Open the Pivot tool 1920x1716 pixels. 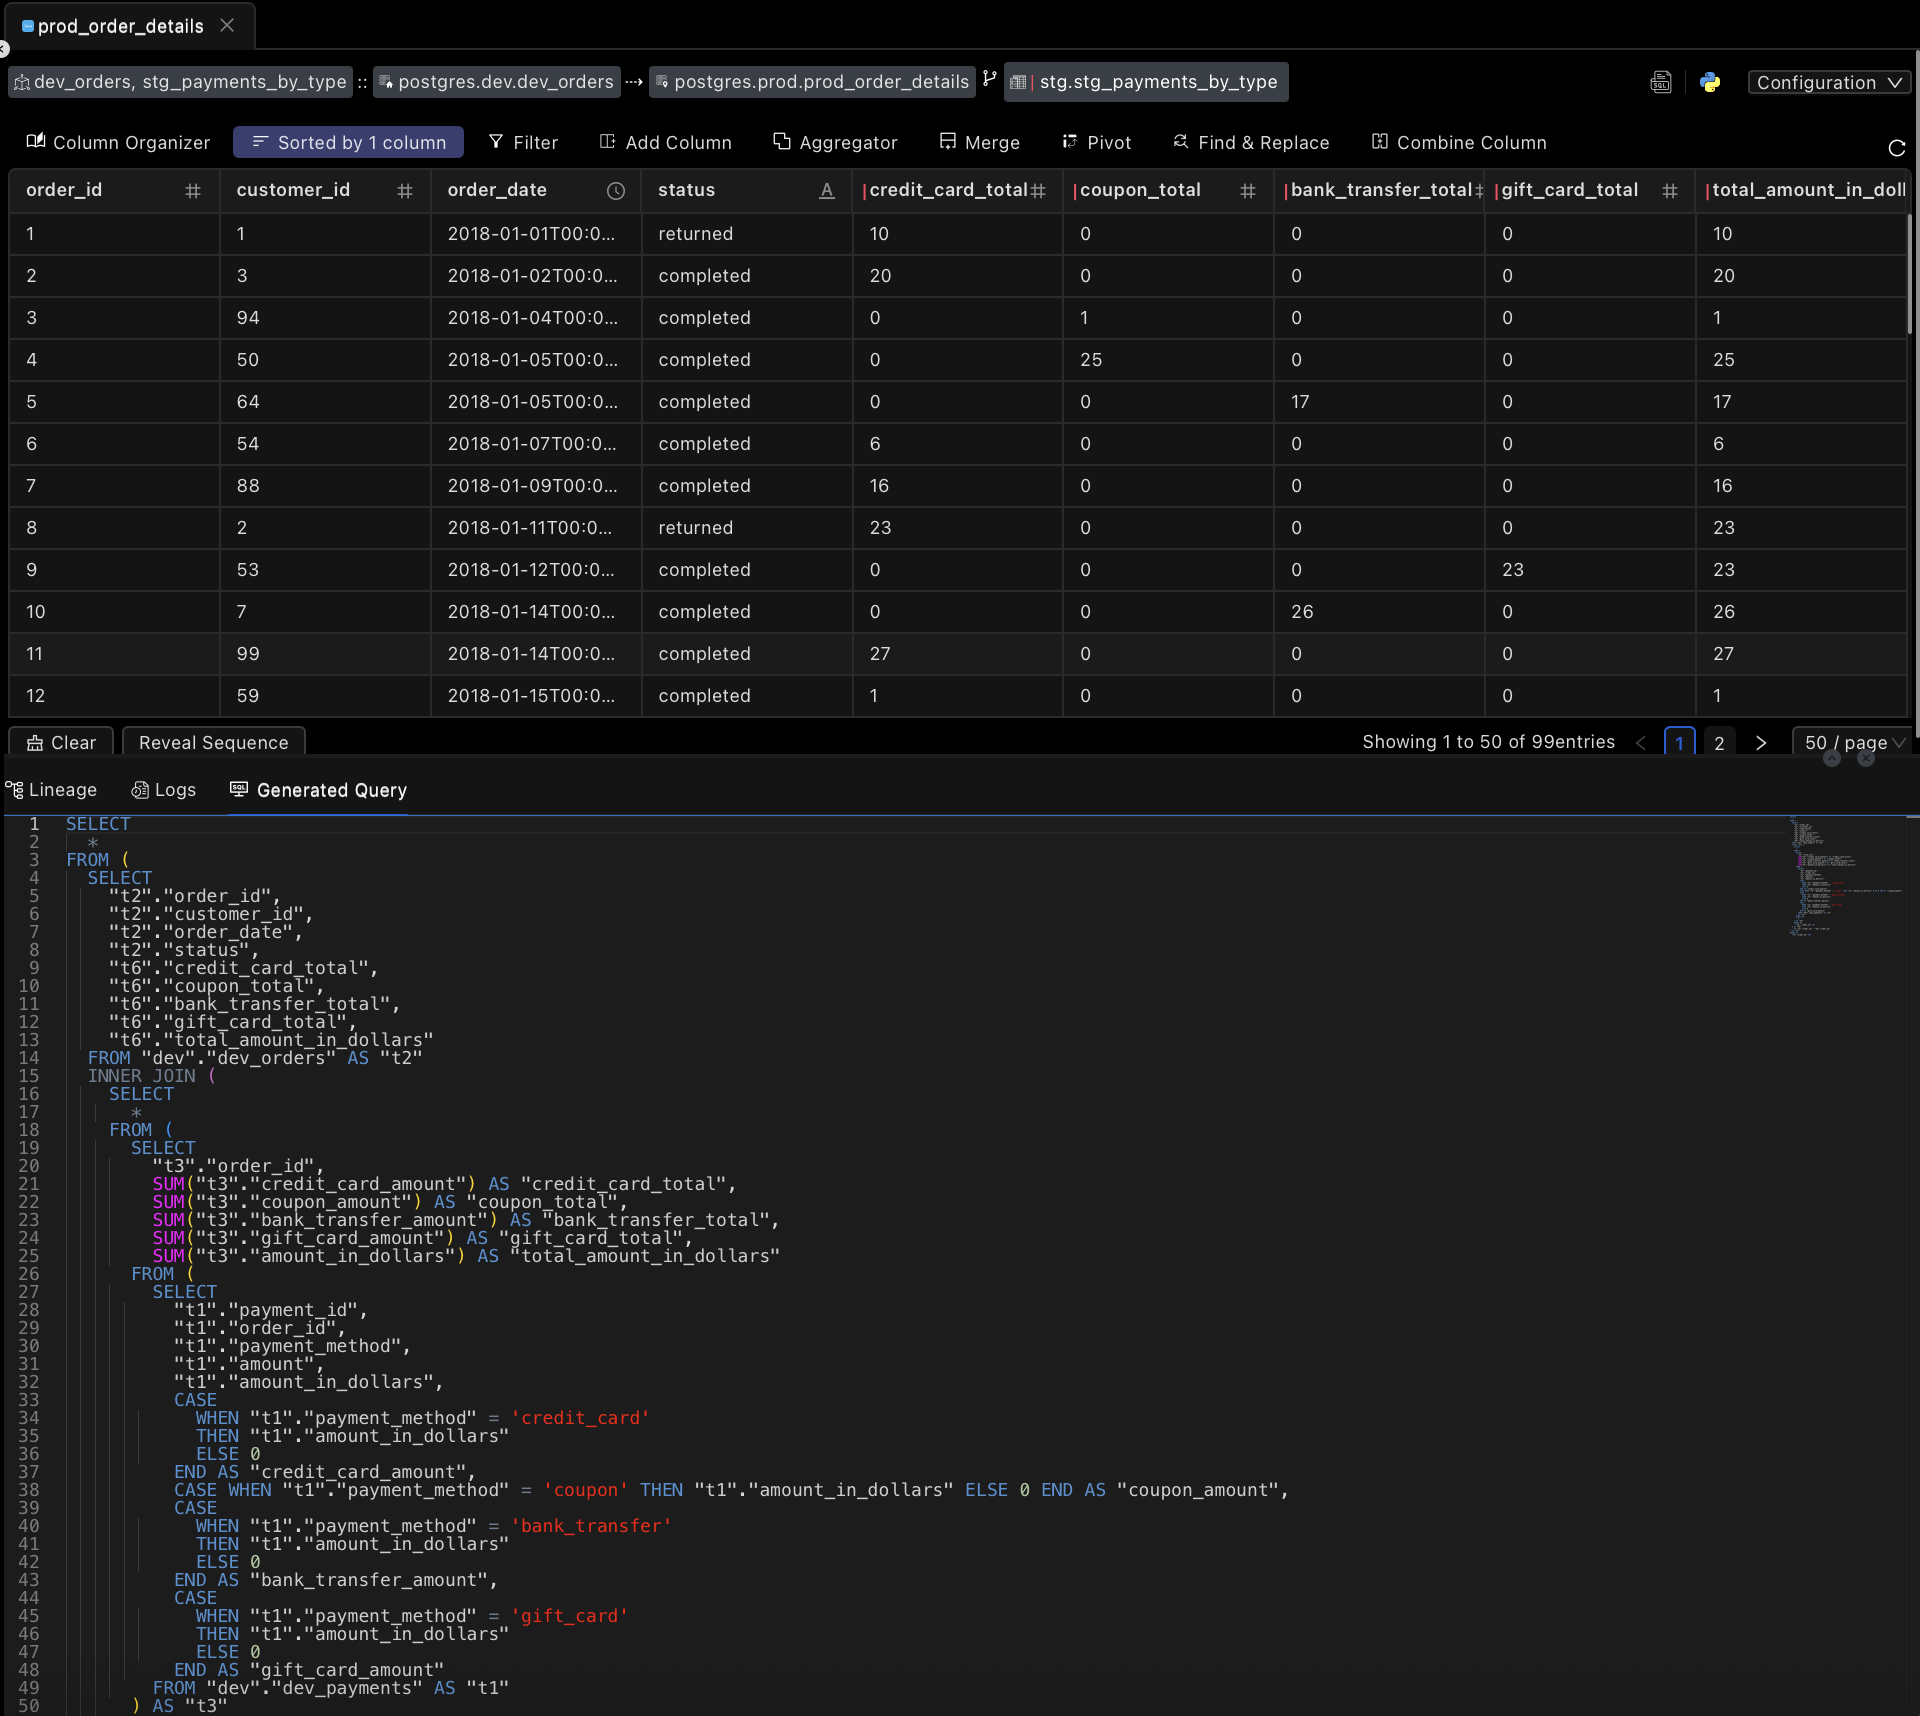pos(1096,142)
